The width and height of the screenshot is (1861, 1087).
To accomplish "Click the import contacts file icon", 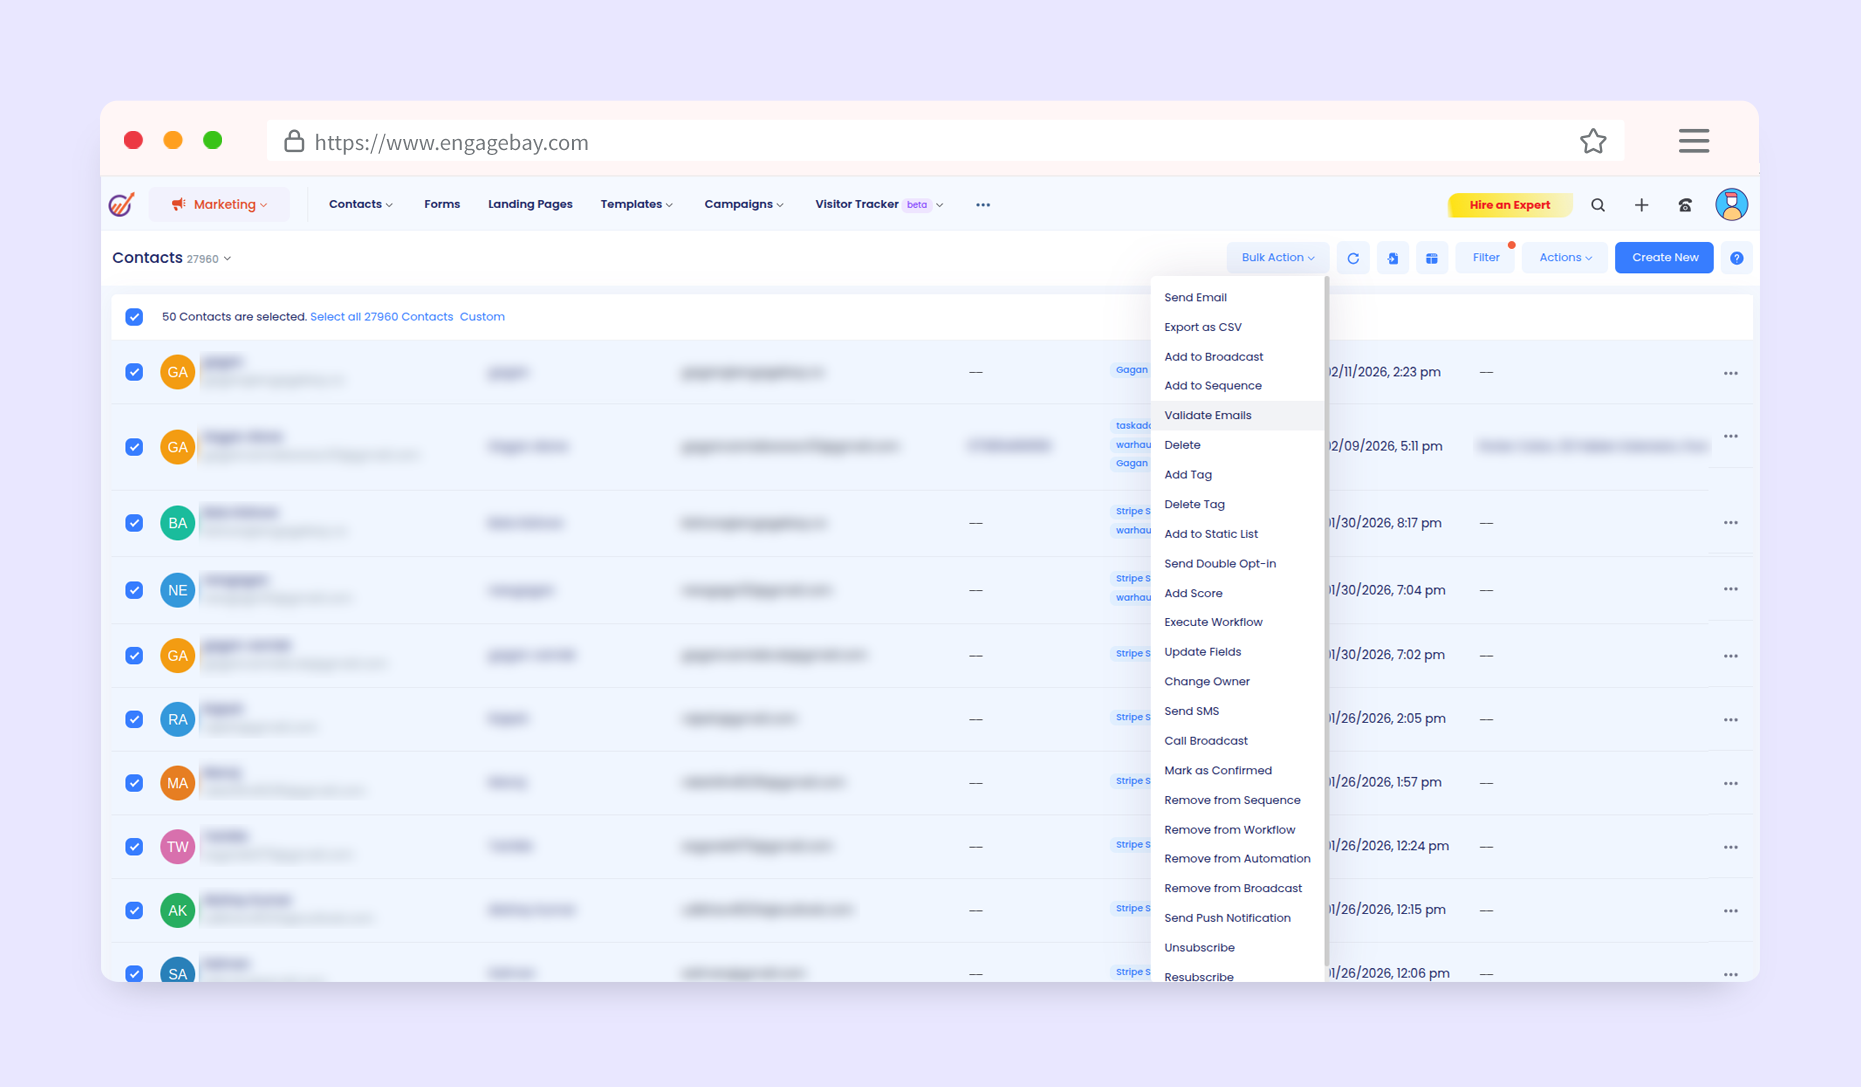I will point(1392,258).
